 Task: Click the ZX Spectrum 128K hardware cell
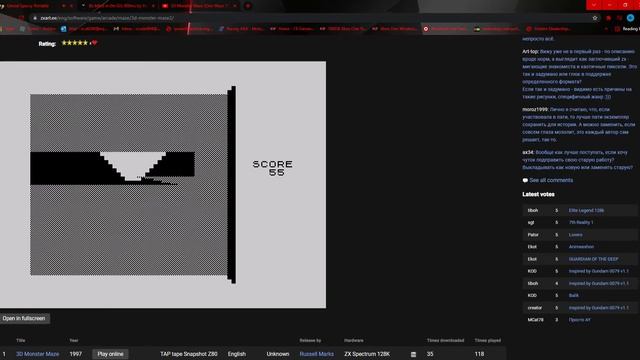tap(367, 354)
